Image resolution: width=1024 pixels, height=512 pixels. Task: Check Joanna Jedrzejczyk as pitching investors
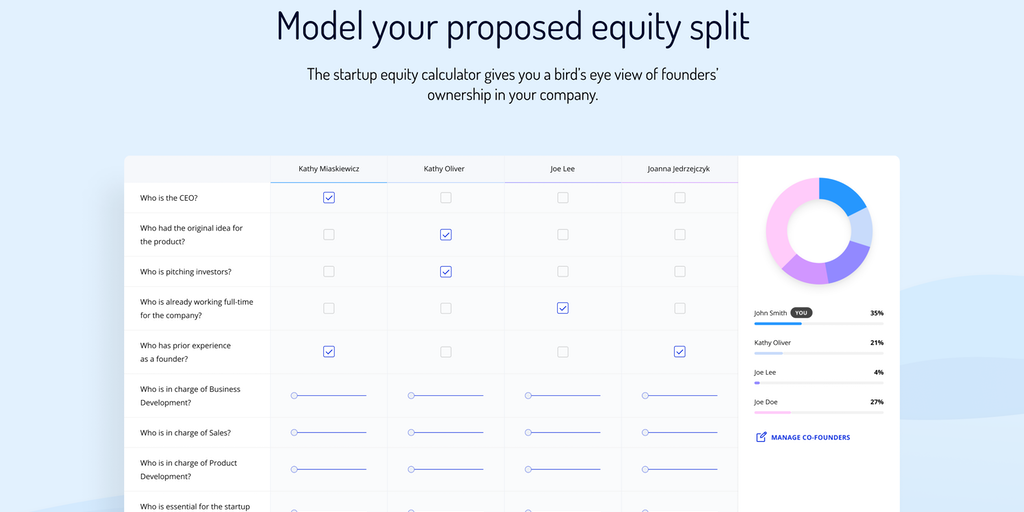tap(680, 272)
